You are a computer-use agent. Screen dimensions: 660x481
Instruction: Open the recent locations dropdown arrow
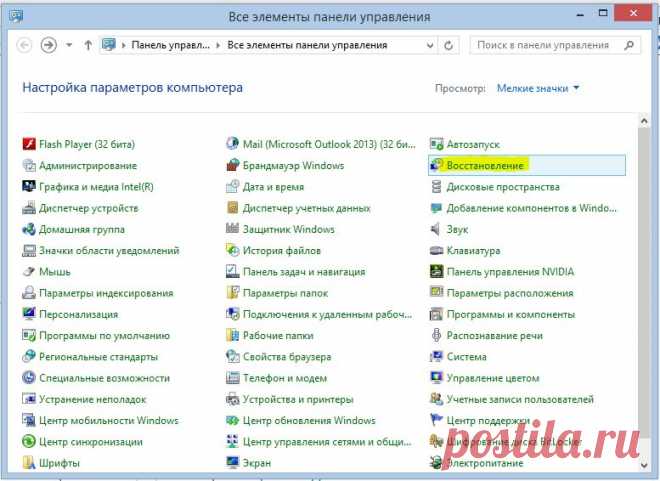[69, 45]
